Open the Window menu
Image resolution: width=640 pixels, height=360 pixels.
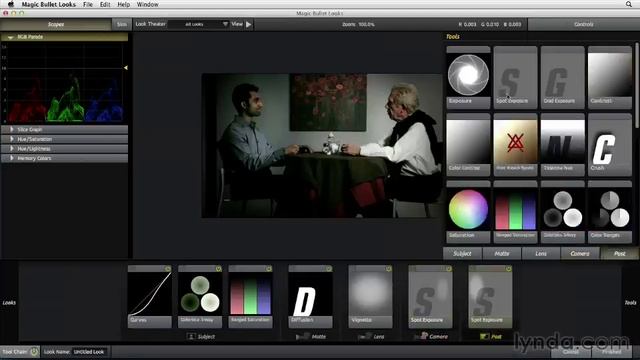point(147,4)
